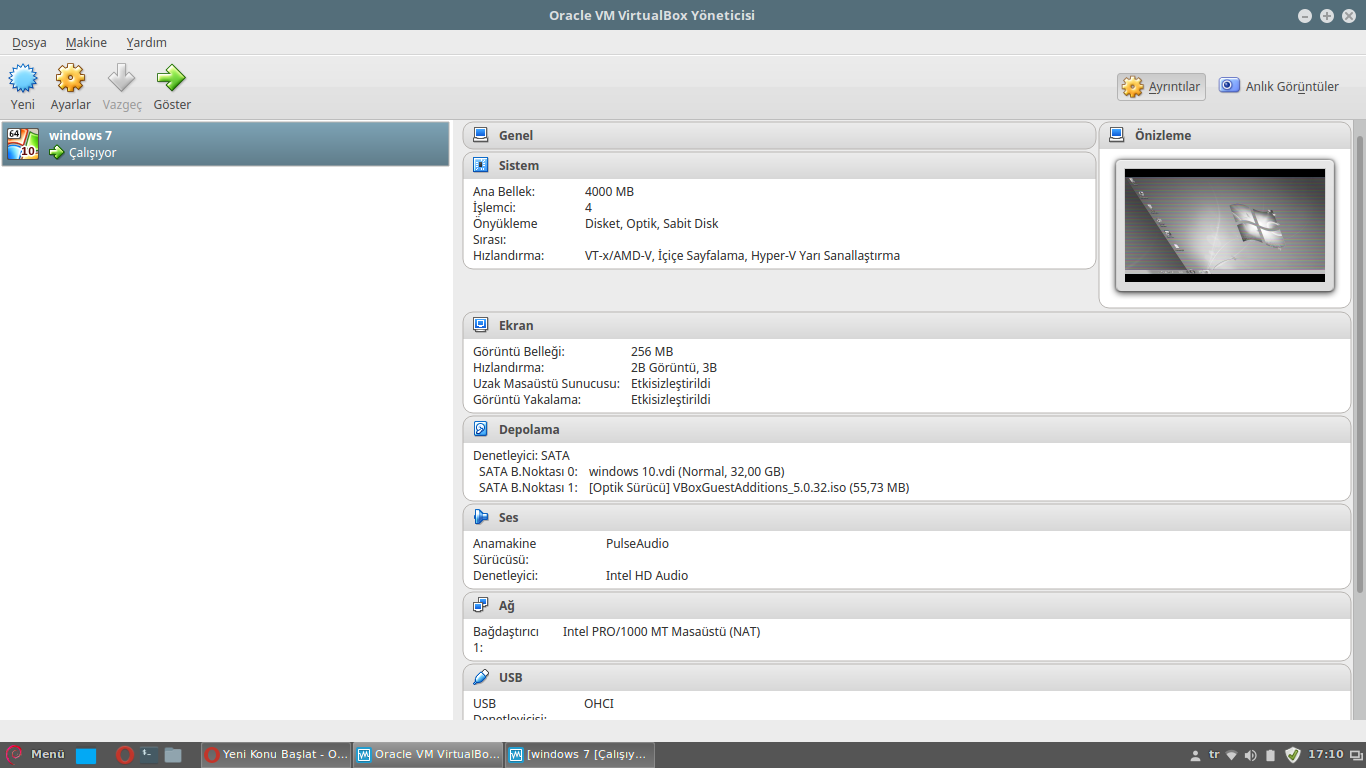Switch to Yeni Konu Başlat taskbar window

(276, 755)
